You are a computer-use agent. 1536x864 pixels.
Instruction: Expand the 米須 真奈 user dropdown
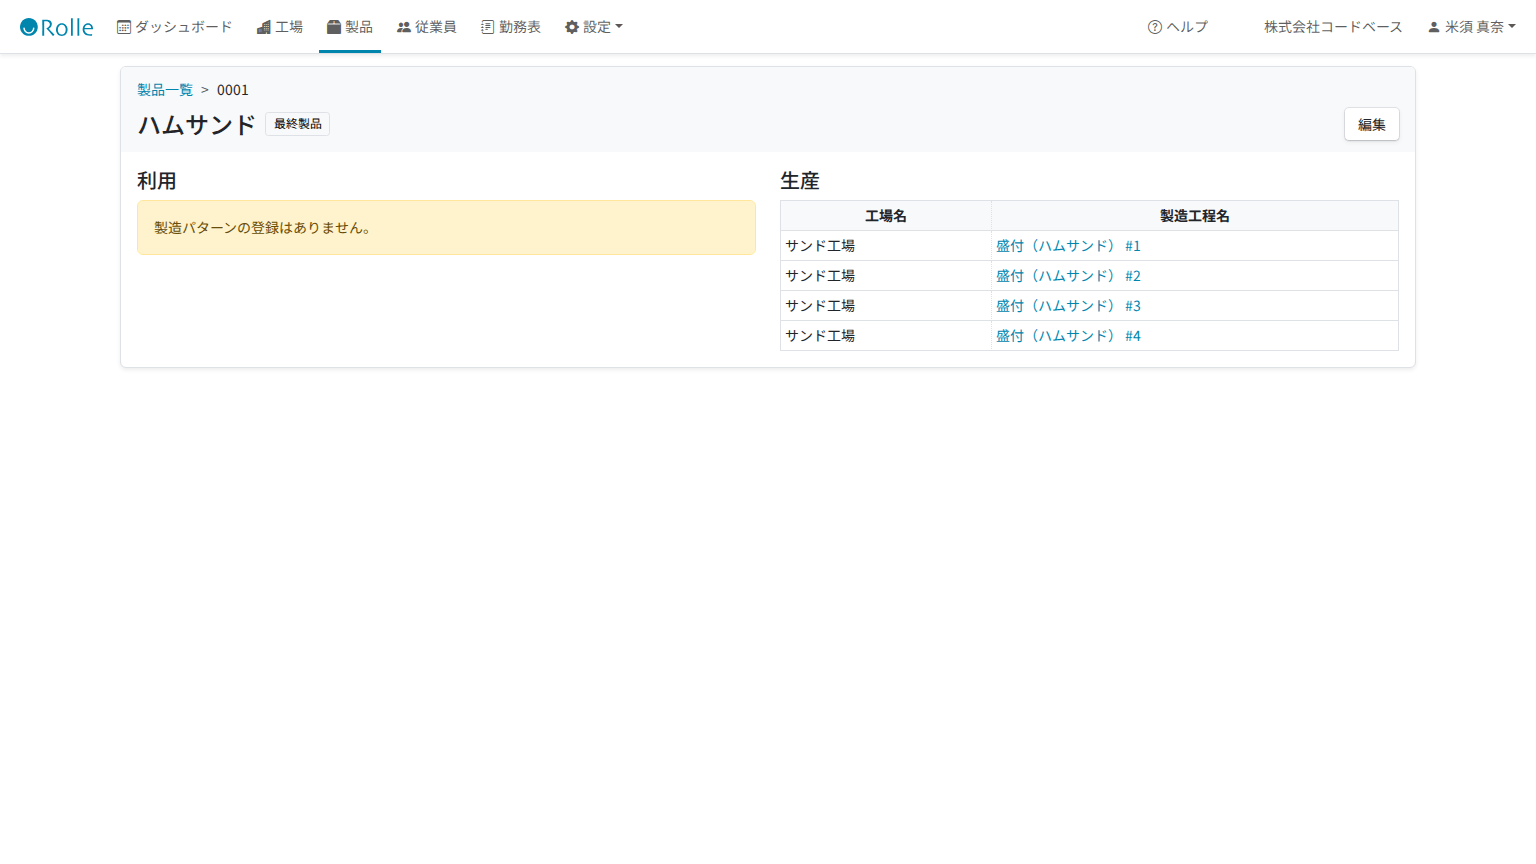point(1472,27)
